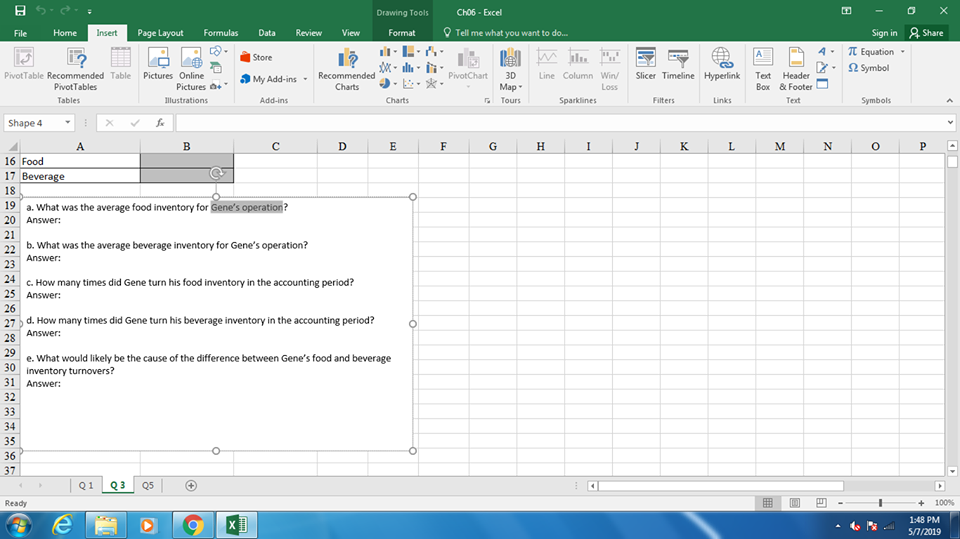Insert a Column sparkline
960x539 pixels.
point(577,64)
